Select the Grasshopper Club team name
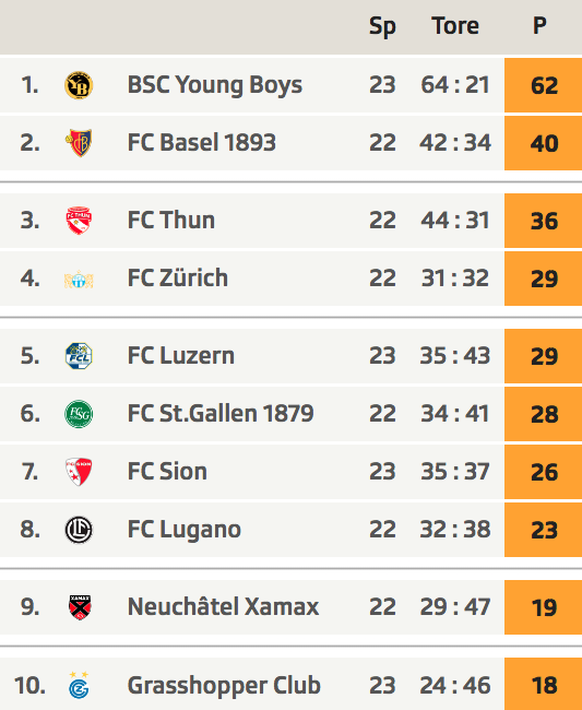 point(224,685)
